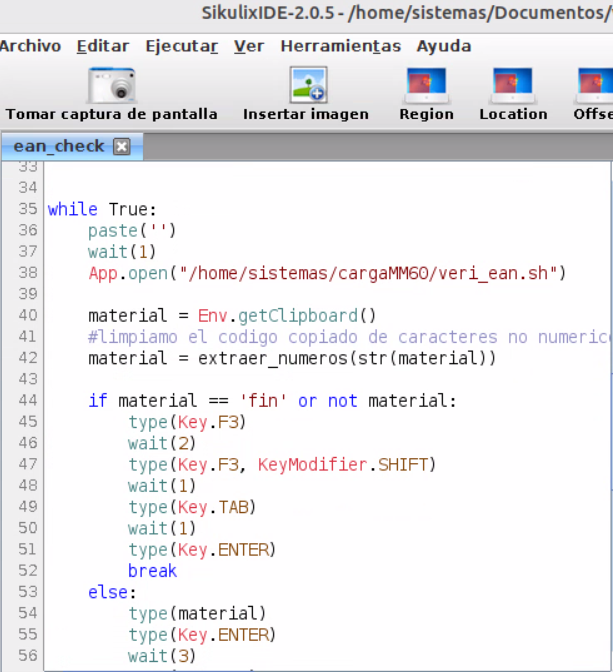Click line number 53 in the gutter
The width and height of the screenshot is (613, 672).
[28, 592]
